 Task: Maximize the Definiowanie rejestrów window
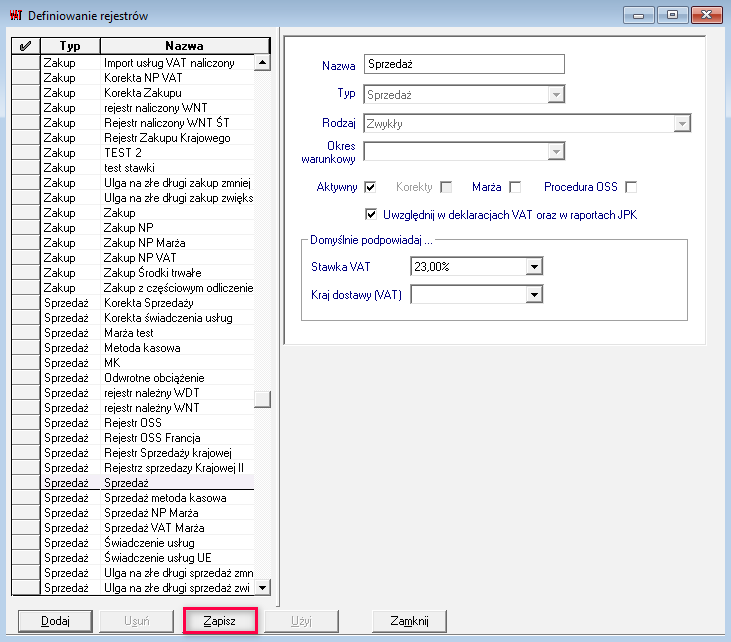tap(672, 15)
